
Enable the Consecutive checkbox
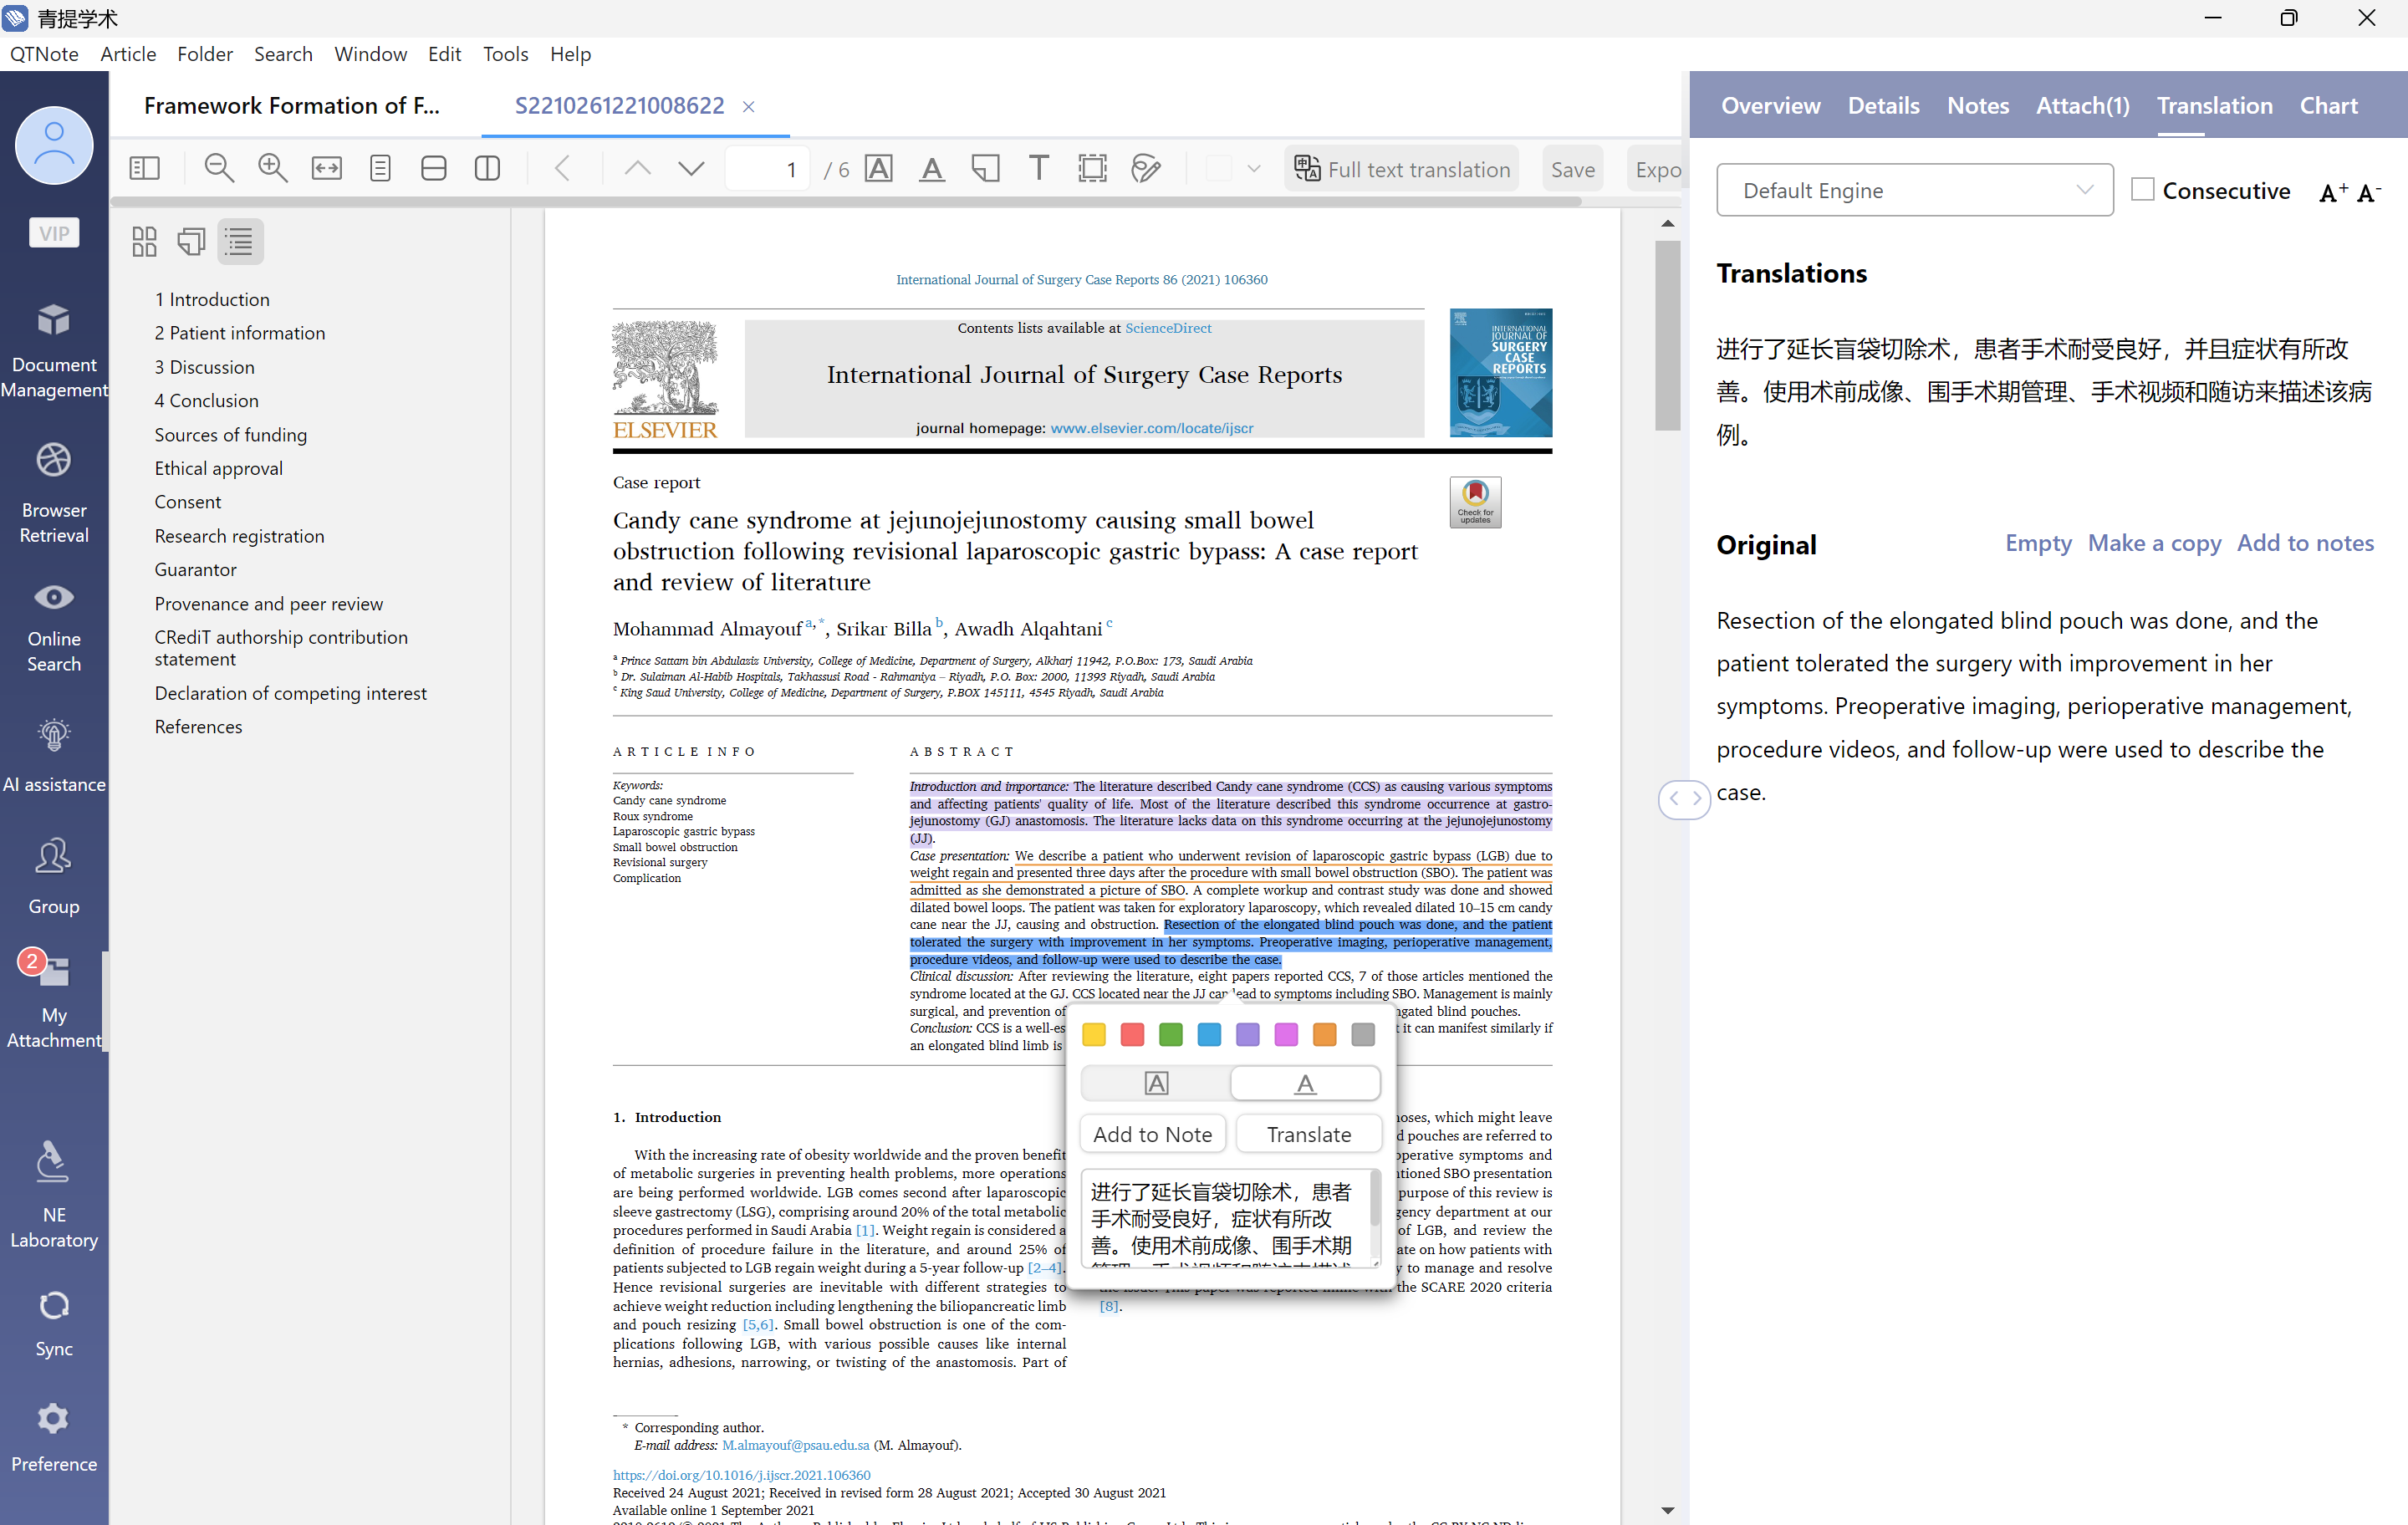[2143, 190]
